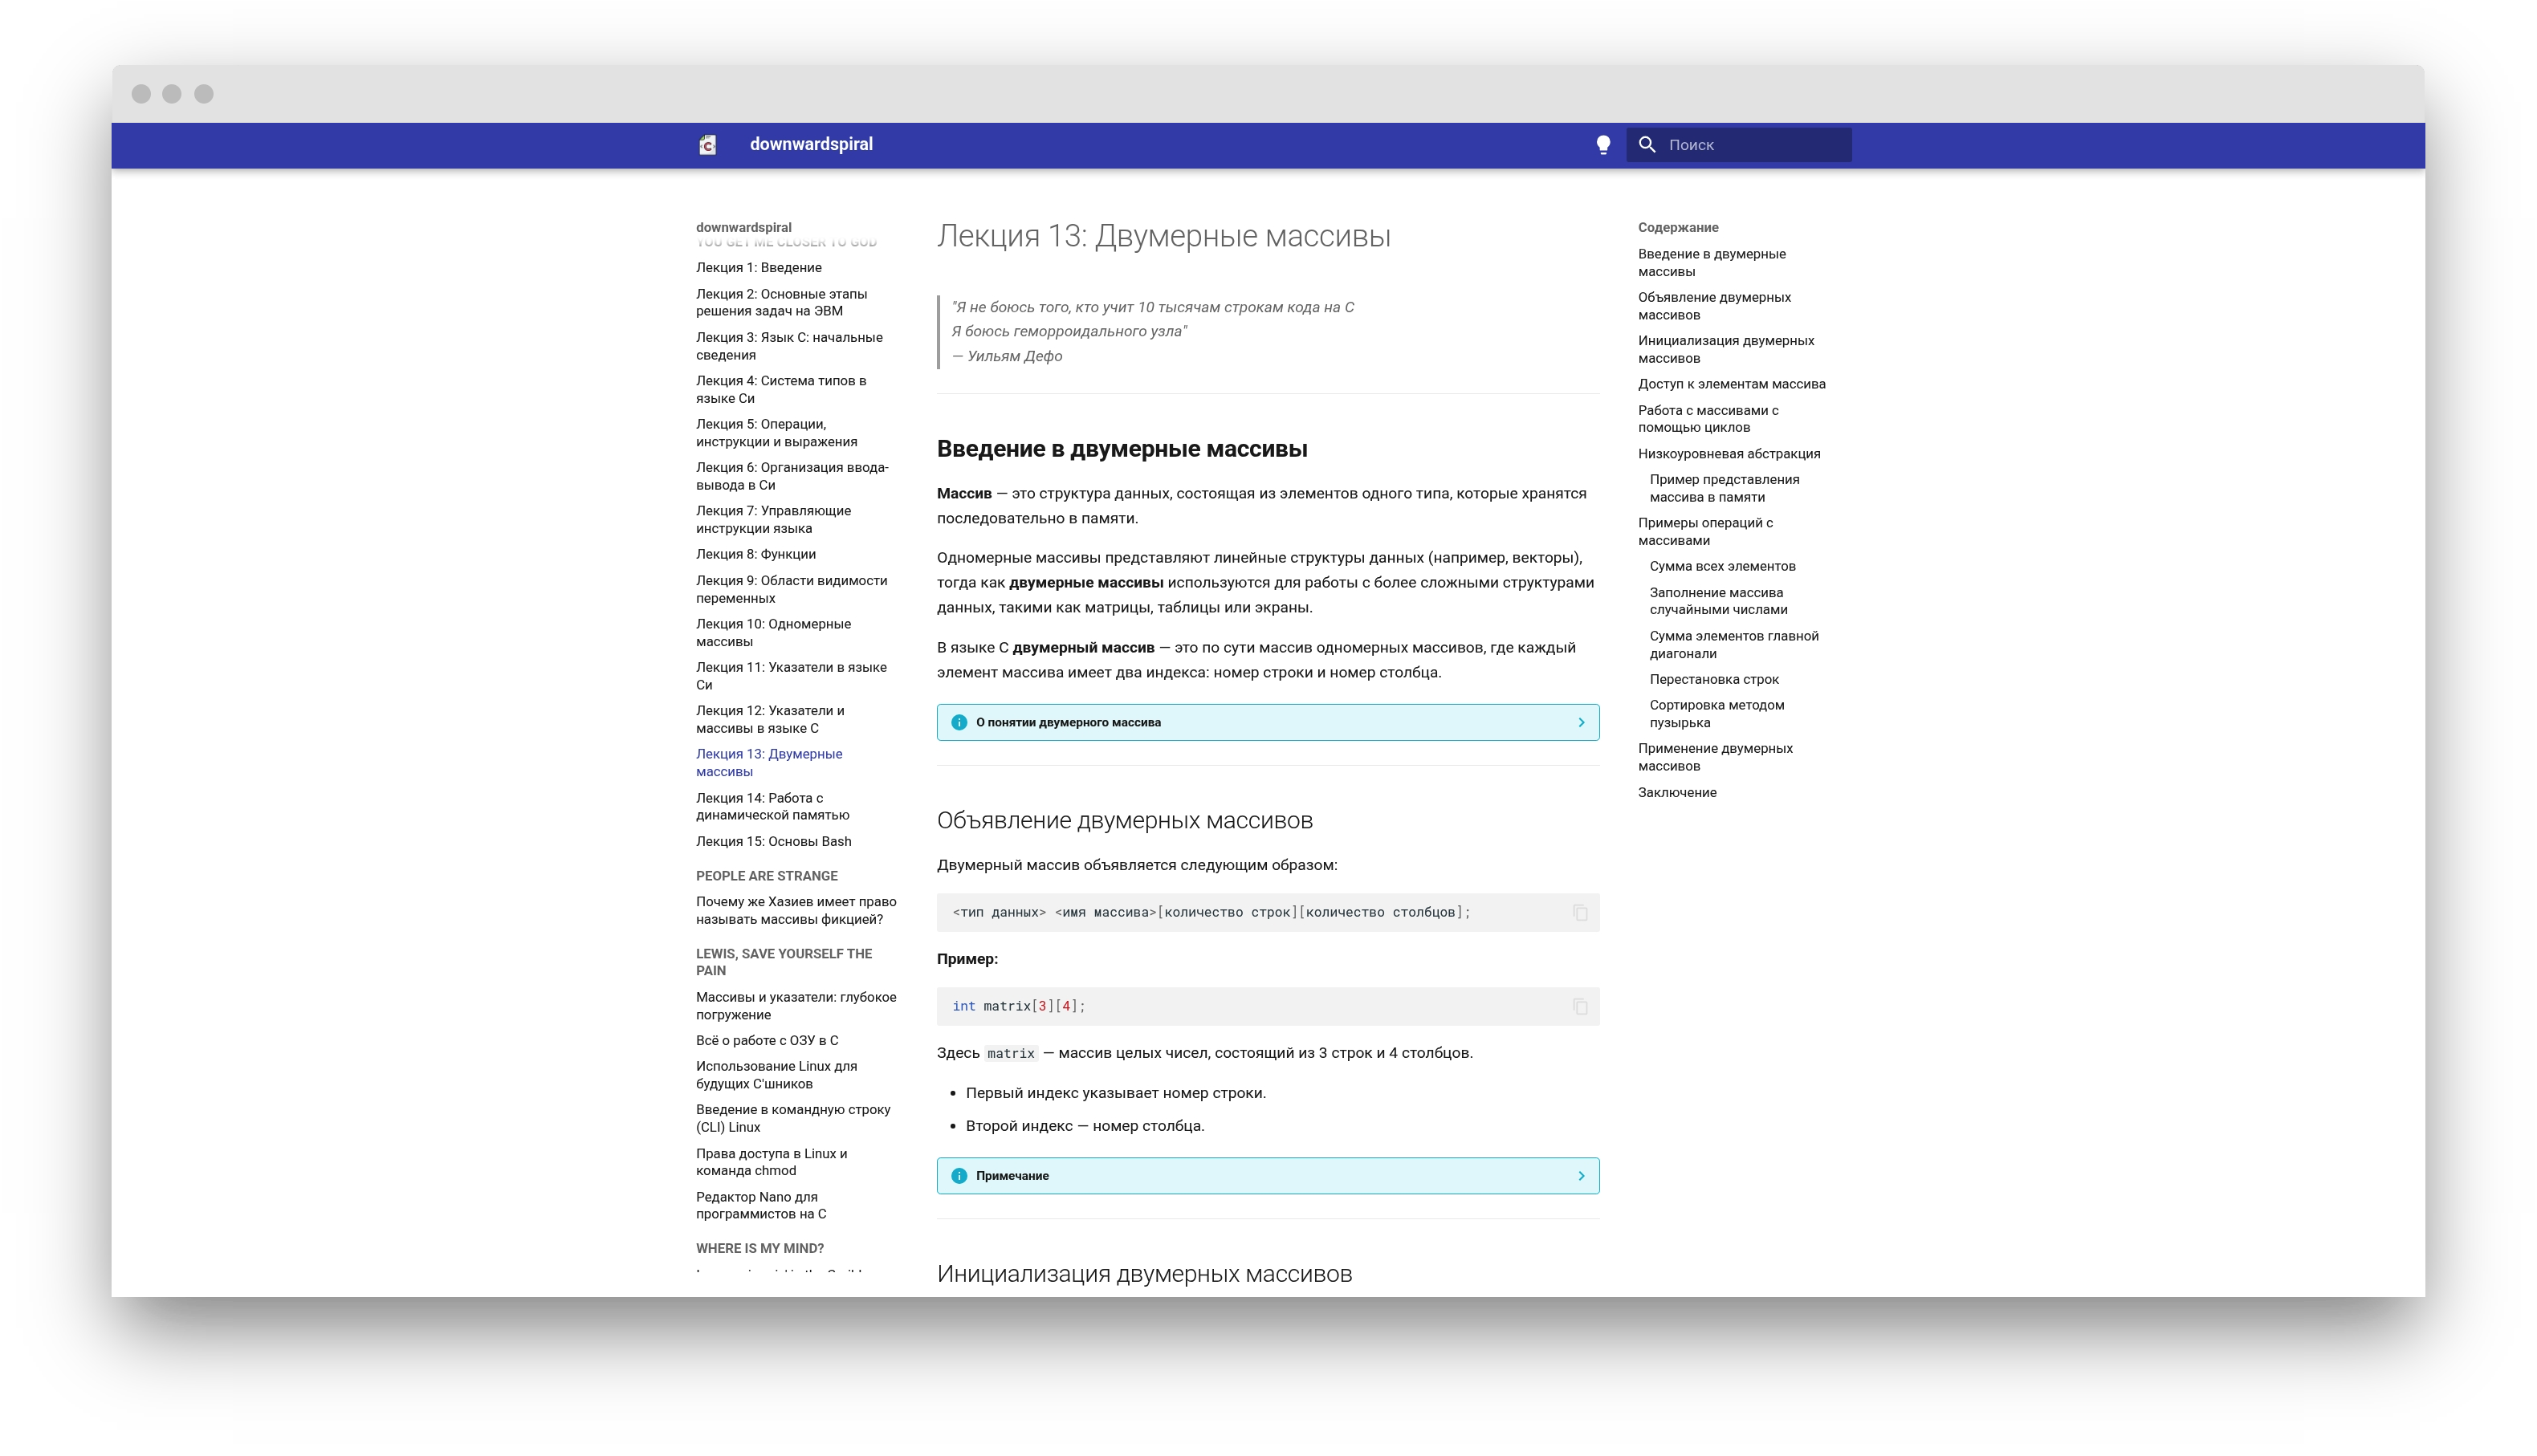2537x1456 pixels.
Task: Expand О понятии двумерного массива chevron
Action: (1581, 723)
